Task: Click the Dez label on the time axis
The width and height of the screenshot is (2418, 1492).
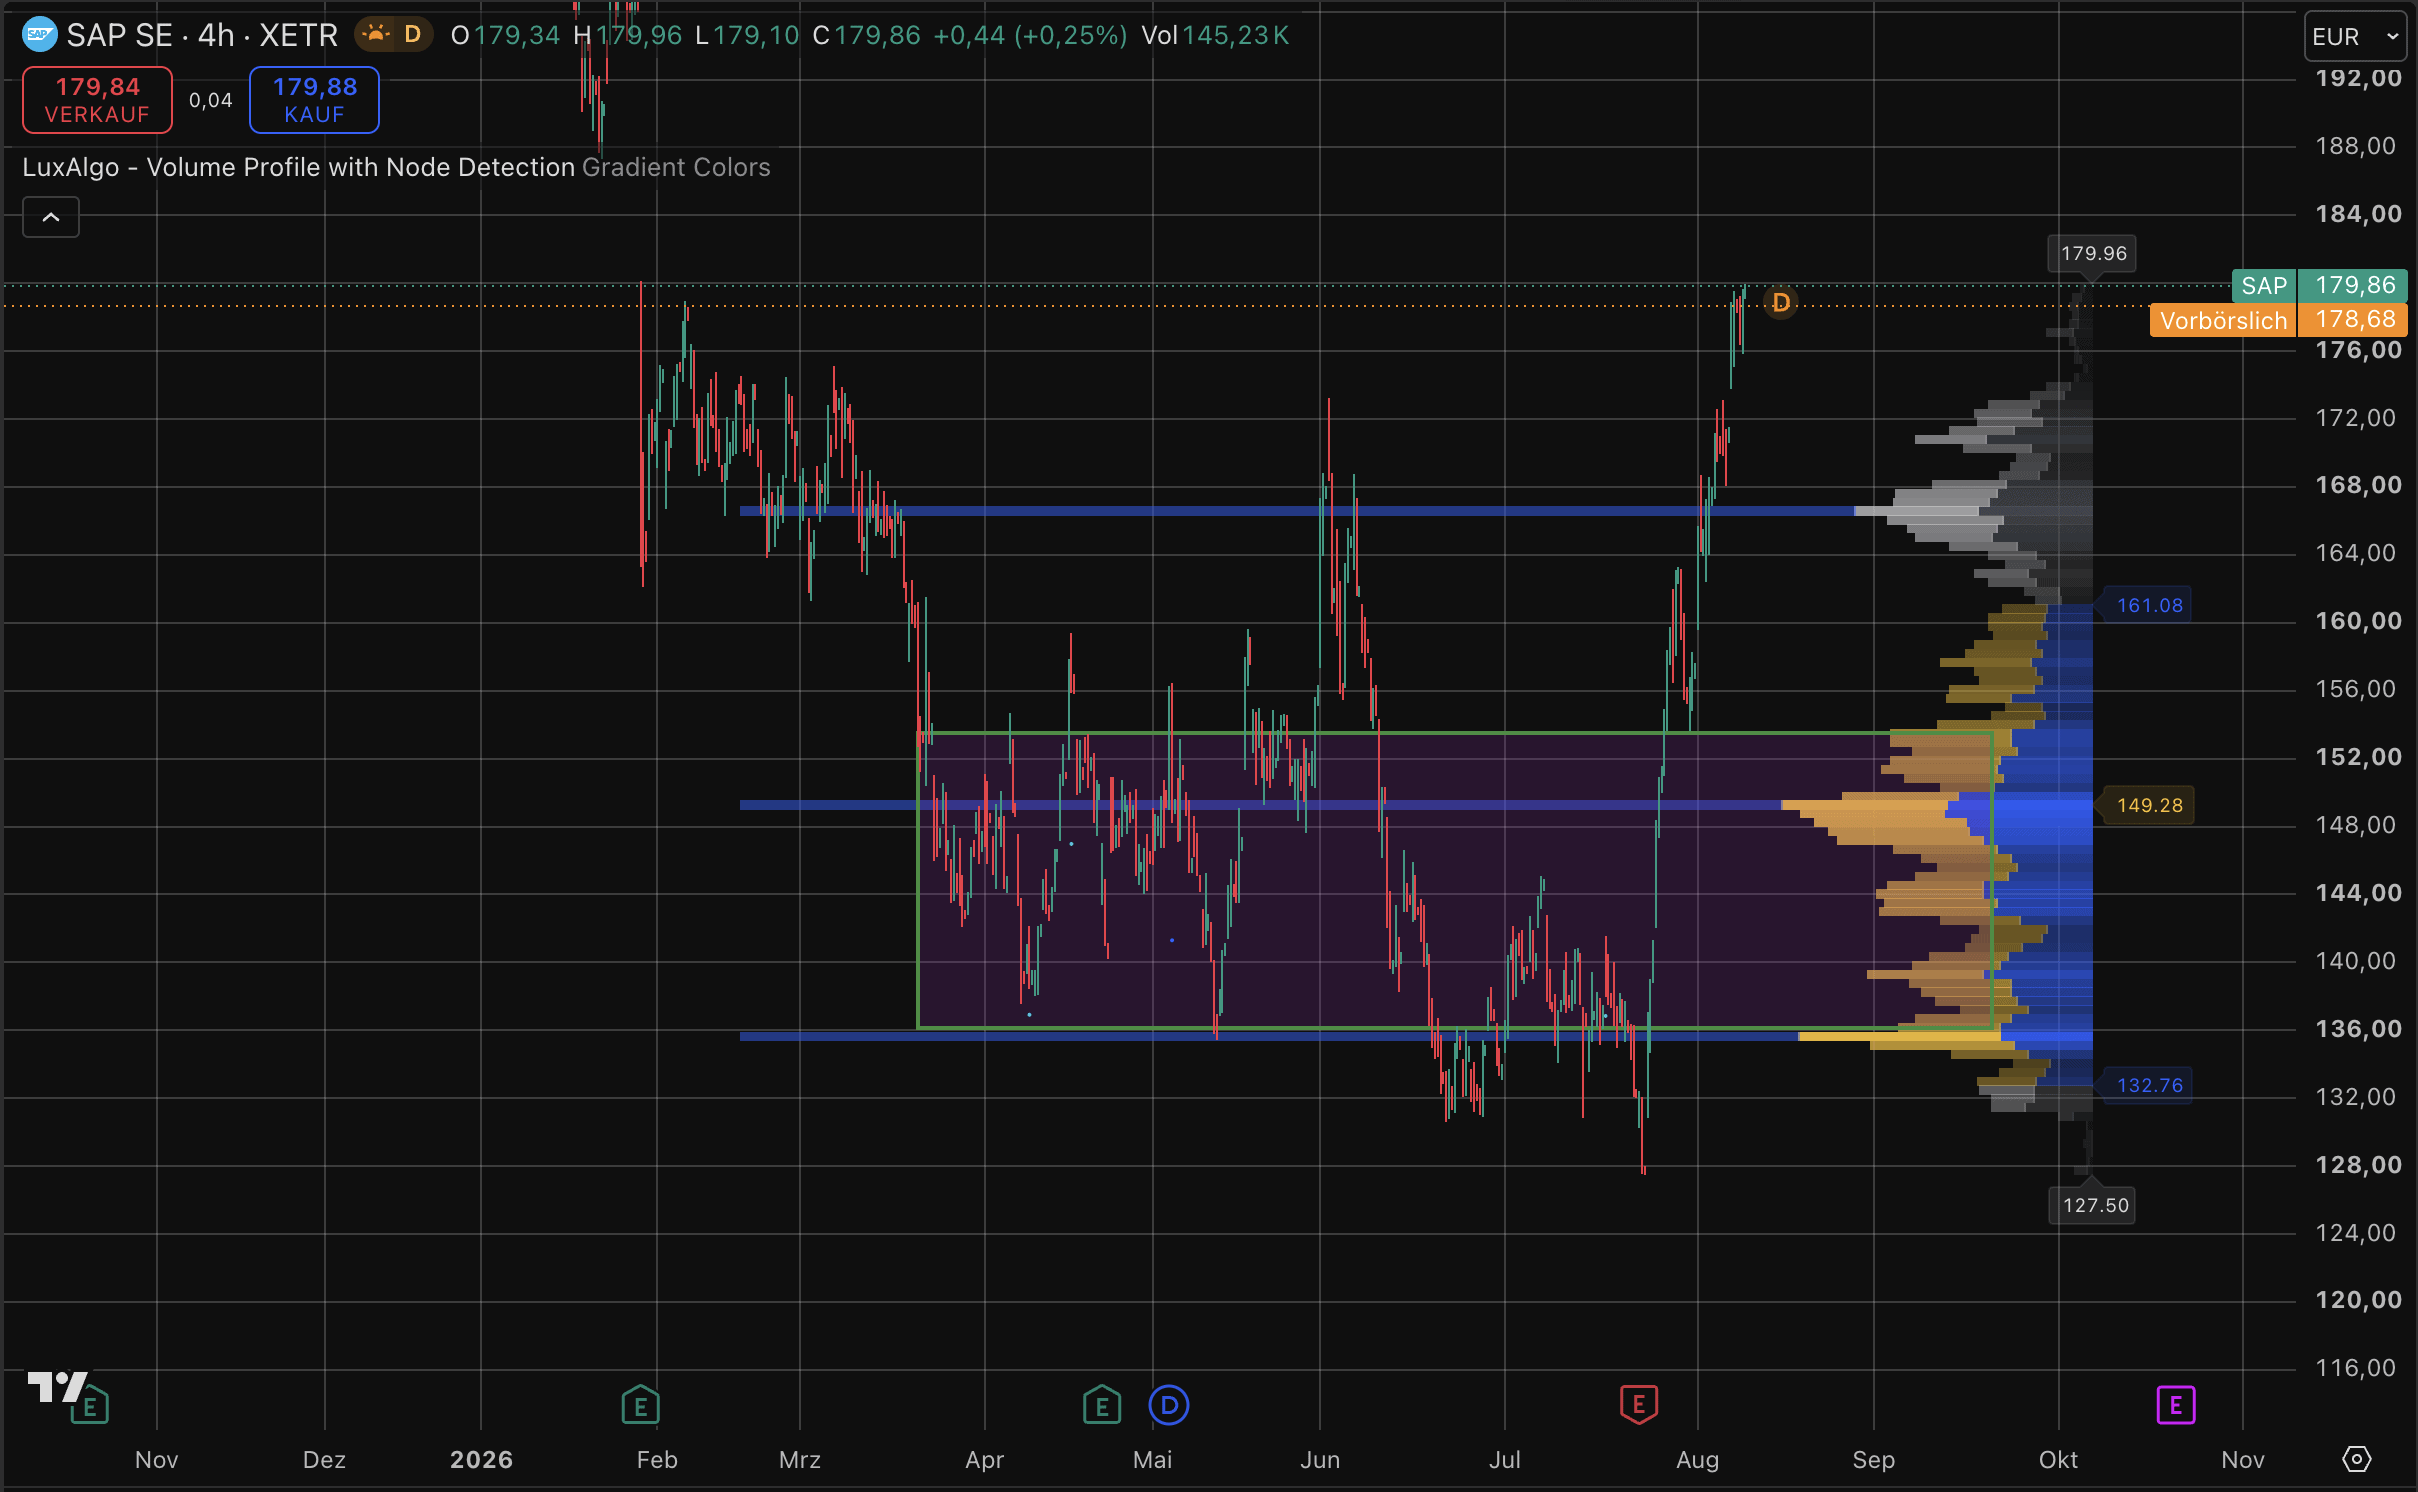Action: 324,1460
